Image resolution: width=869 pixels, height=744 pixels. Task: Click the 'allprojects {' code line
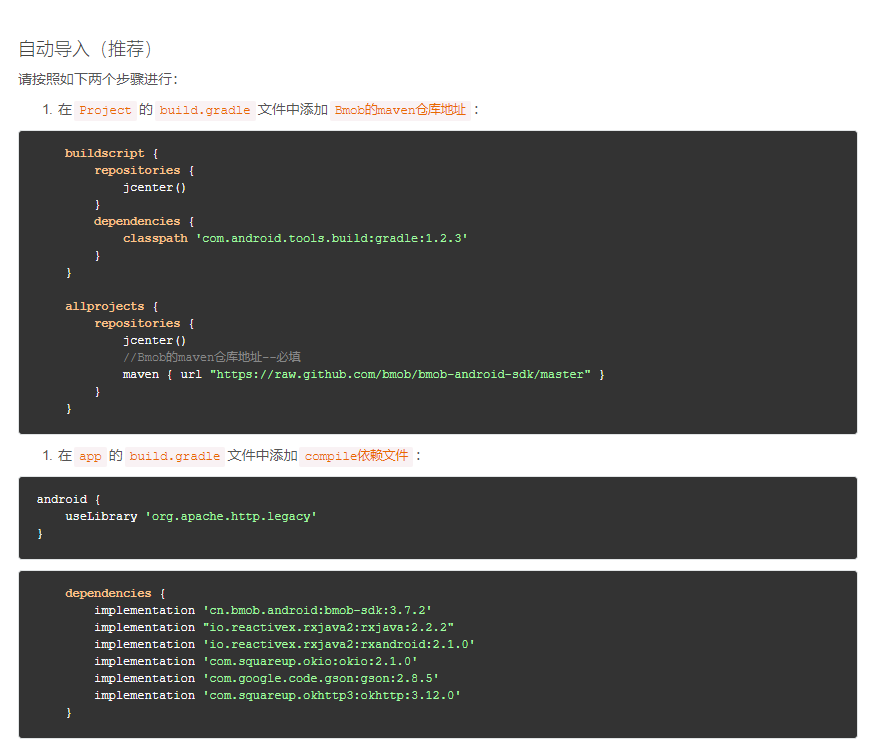pos(111,307)
